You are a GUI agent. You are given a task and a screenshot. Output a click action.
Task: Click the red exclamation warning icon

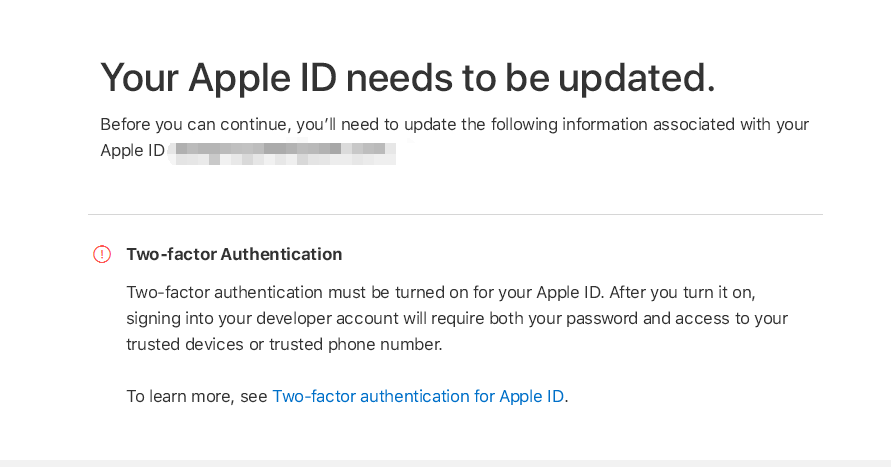pos(102,254)
